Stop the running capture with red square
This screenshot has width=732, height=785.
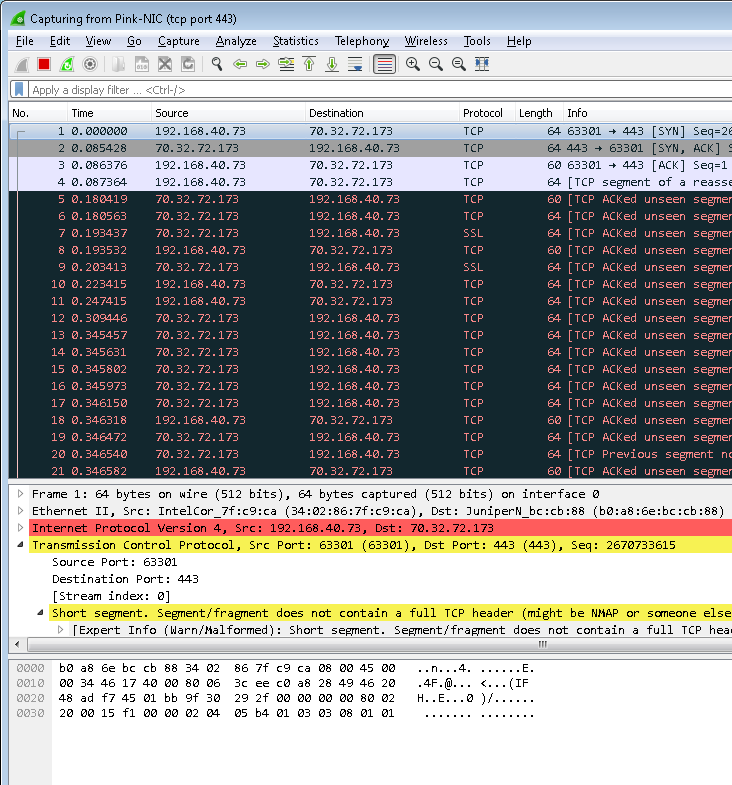[x=44, y=64]
